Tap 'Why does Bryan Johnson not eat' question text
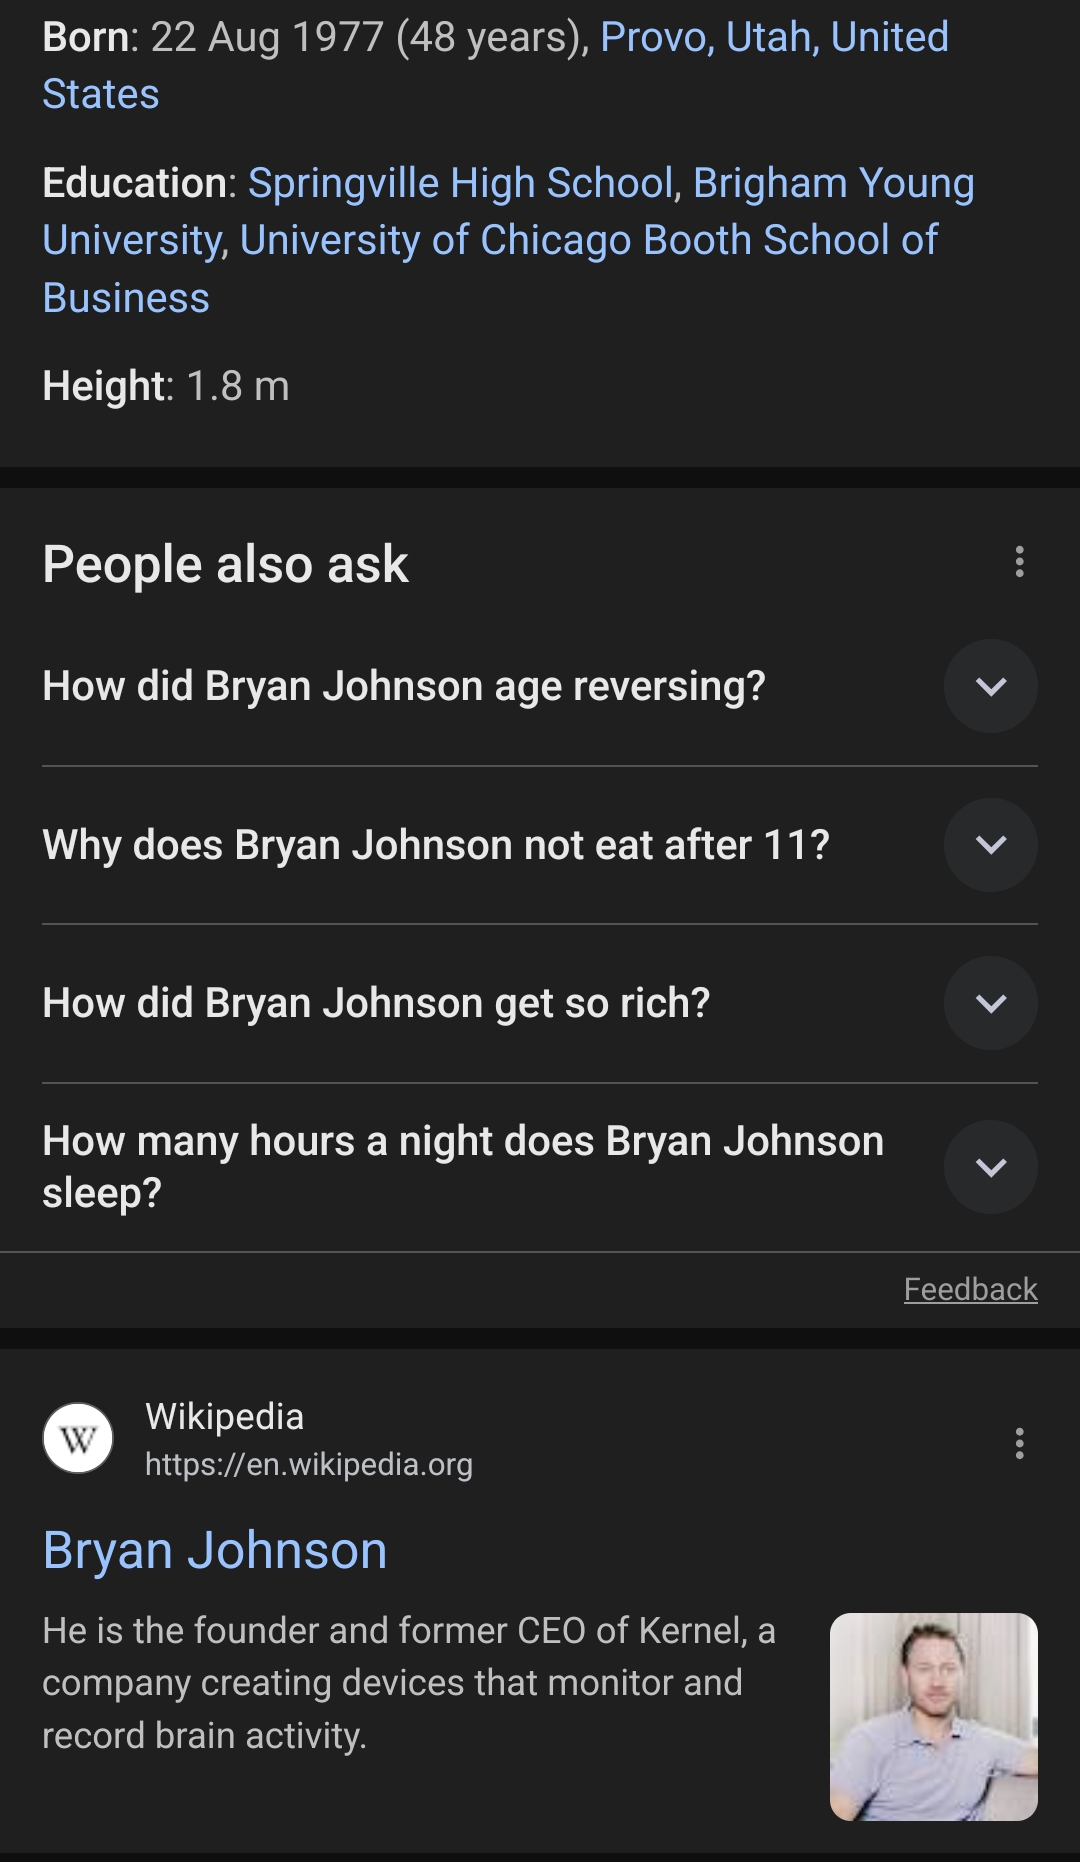Screen dimensions: 1080x1862 click(436, 845)
